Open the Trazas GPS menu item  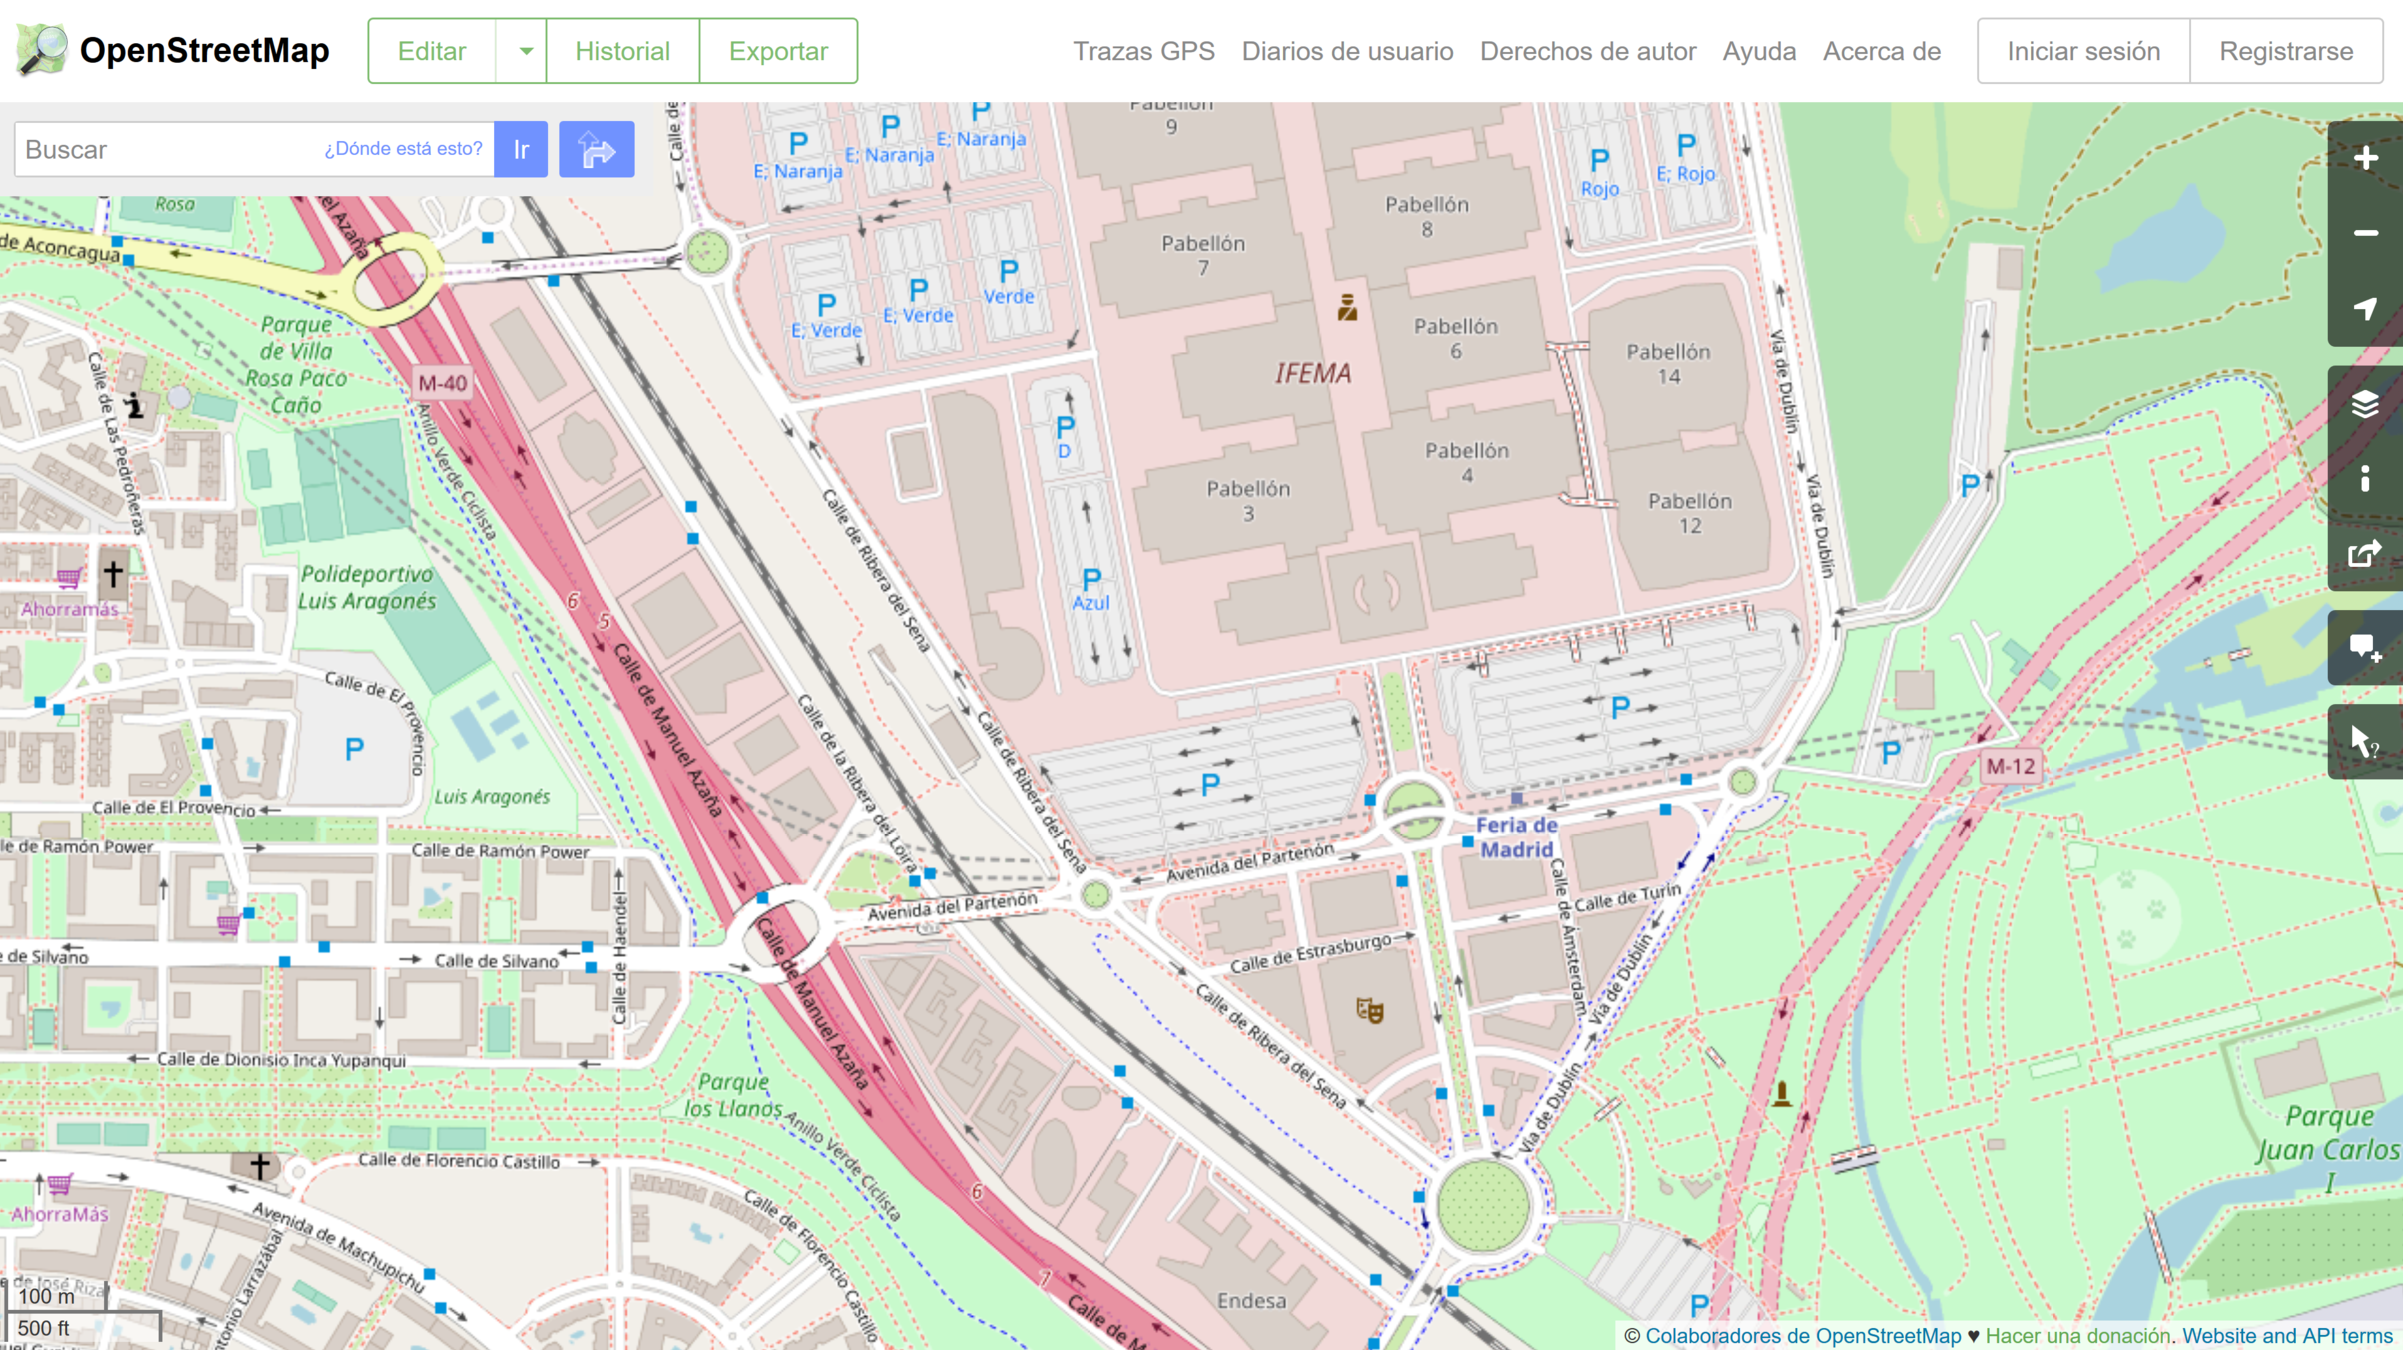pyautogui.click(x=1143, y=51)
